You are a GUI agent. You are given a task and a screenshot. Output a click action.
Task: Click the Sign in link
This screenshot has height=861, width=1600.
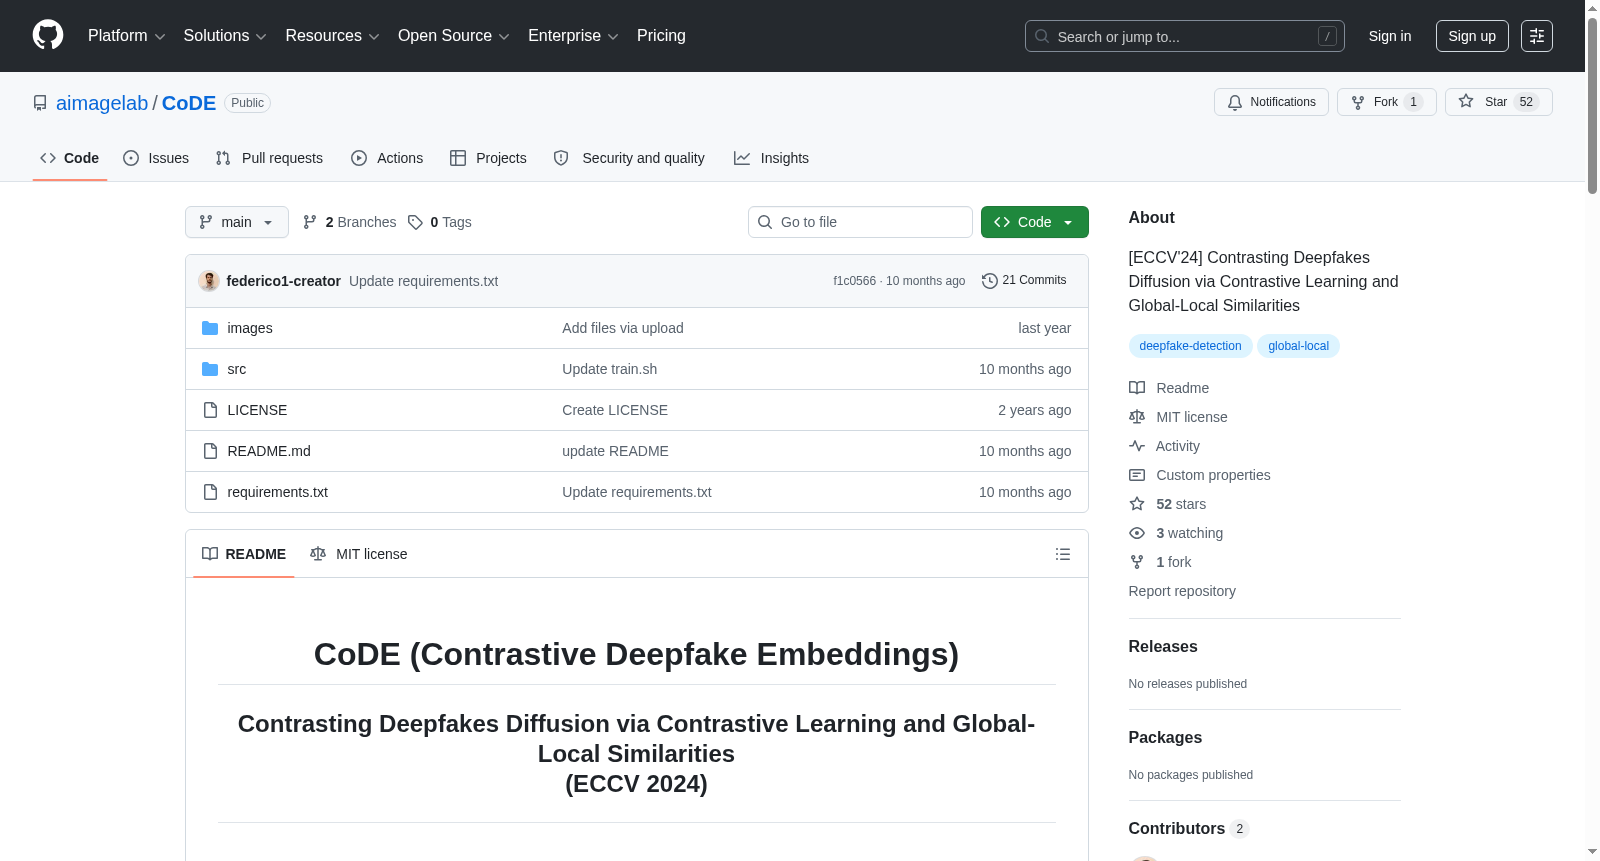coord(1390,36)
